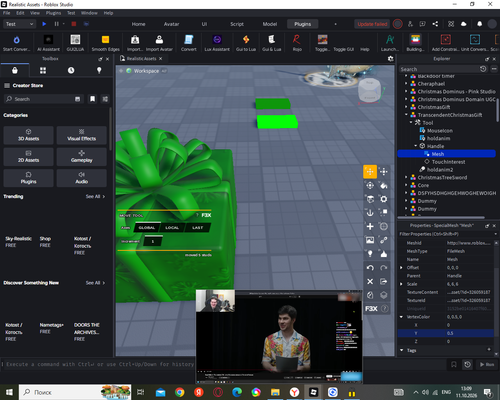The height and width of the screenshot is (400, 500).
Task: Open the Test mode dropdown
Action: click(19, 24)
